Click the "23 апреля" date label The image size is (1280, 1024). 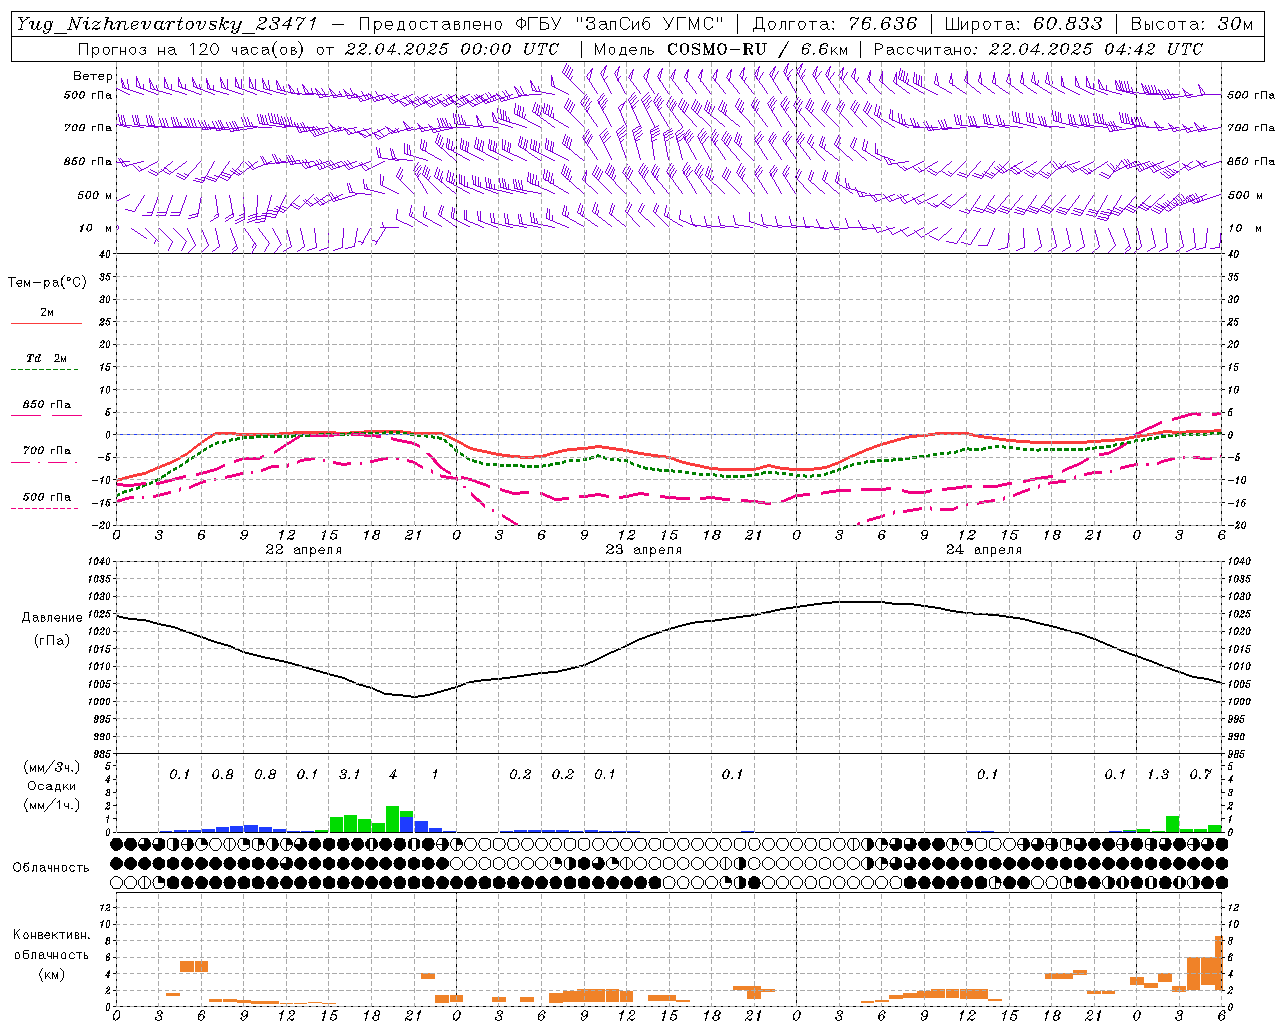point(643,549)
